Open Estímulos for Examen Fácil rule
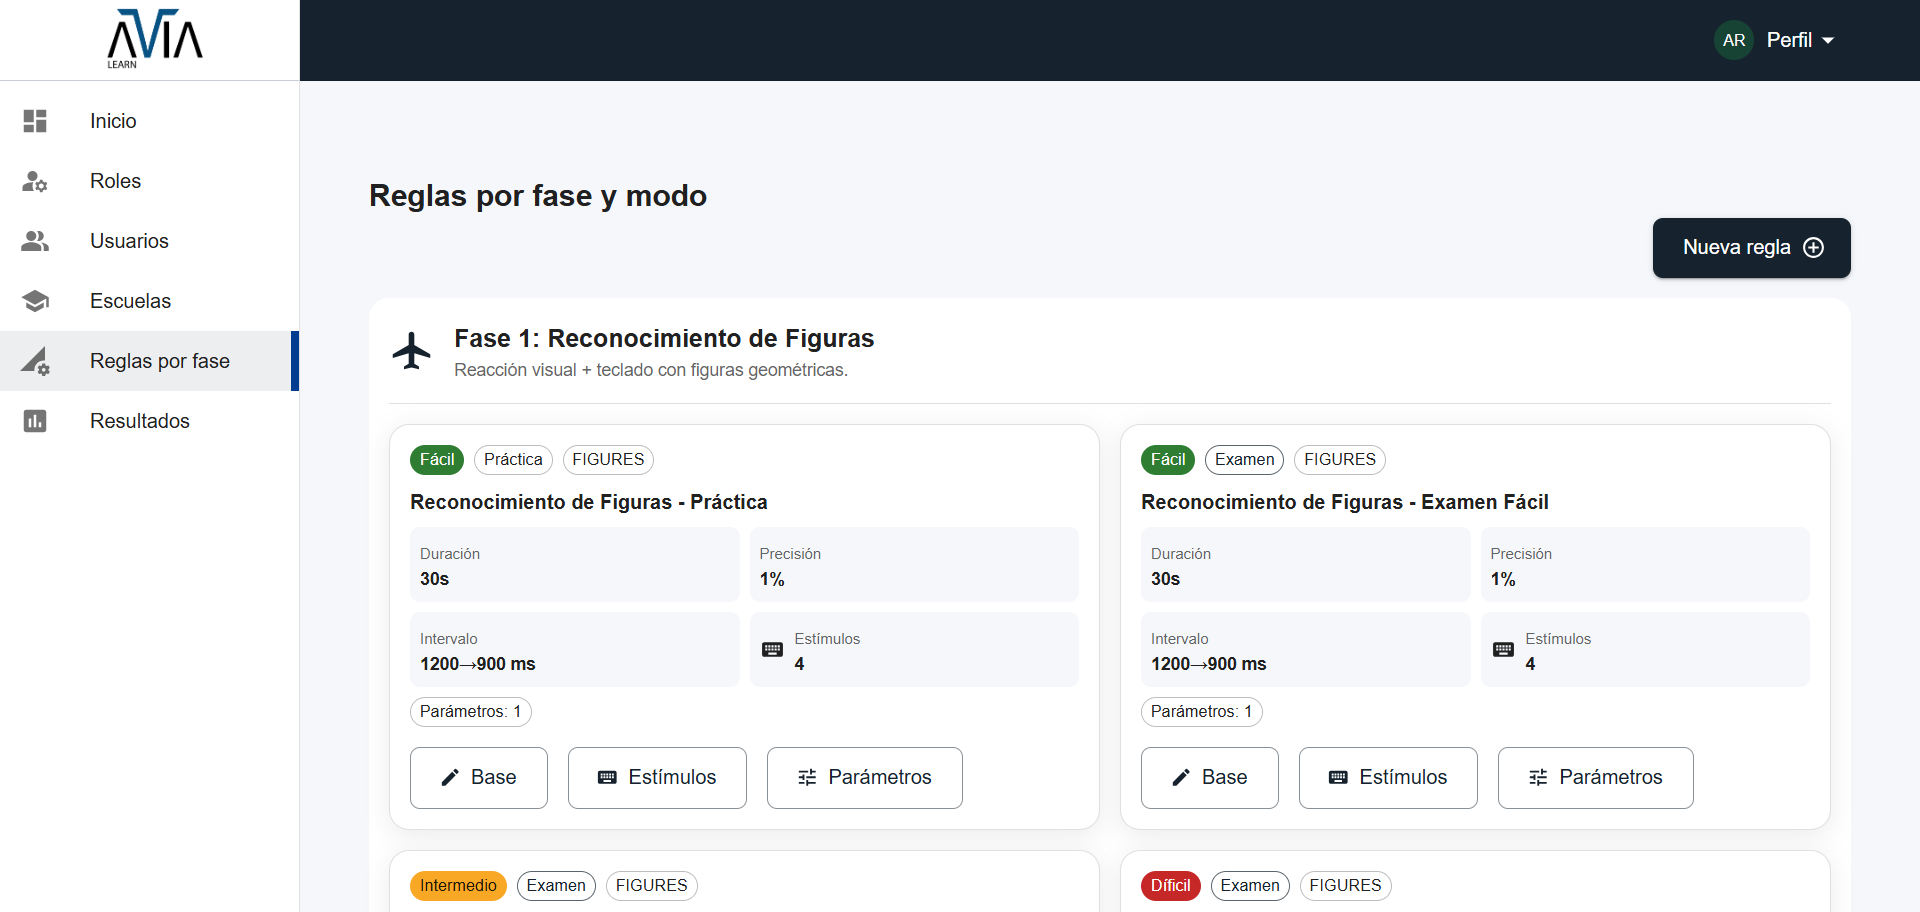 (1387, 778)
